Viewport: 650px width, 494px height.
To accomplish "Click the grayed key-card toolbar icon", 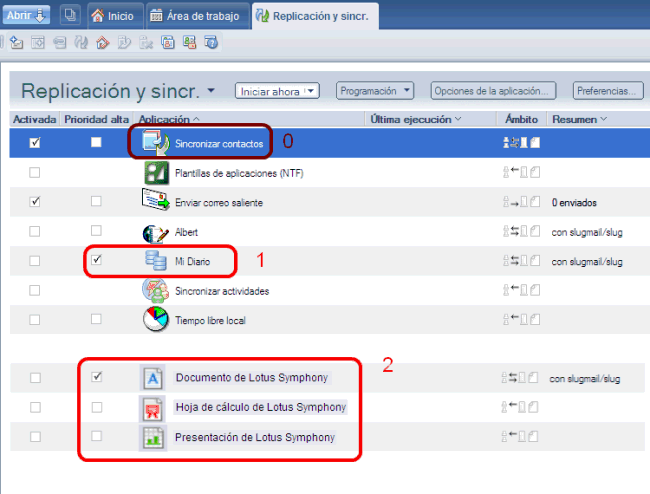I will (60, 42).
